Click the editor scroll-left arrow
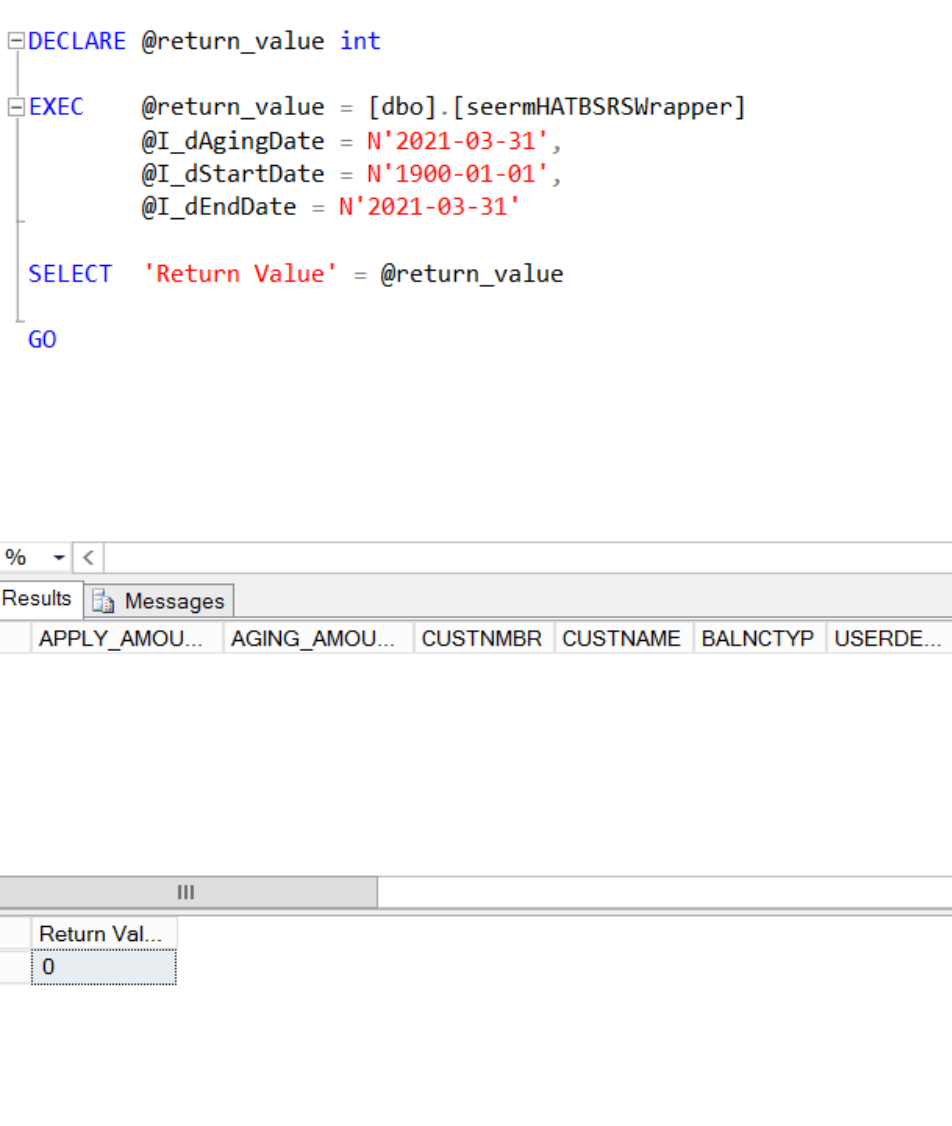The width and height of the screenshot is (952, 1126). tap(88, 557)
